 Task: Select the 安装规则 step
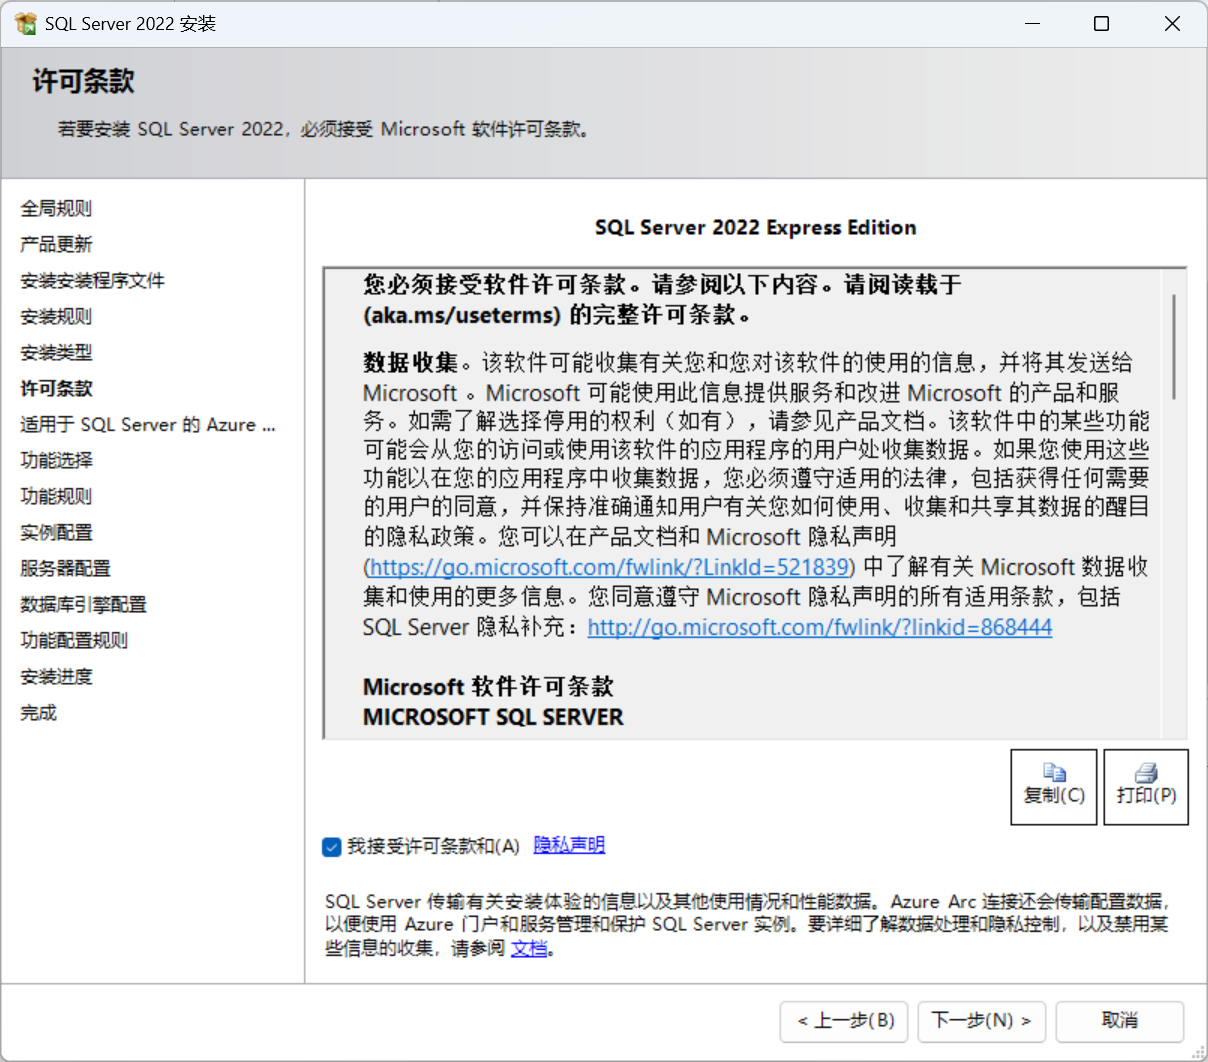(56, 316)
